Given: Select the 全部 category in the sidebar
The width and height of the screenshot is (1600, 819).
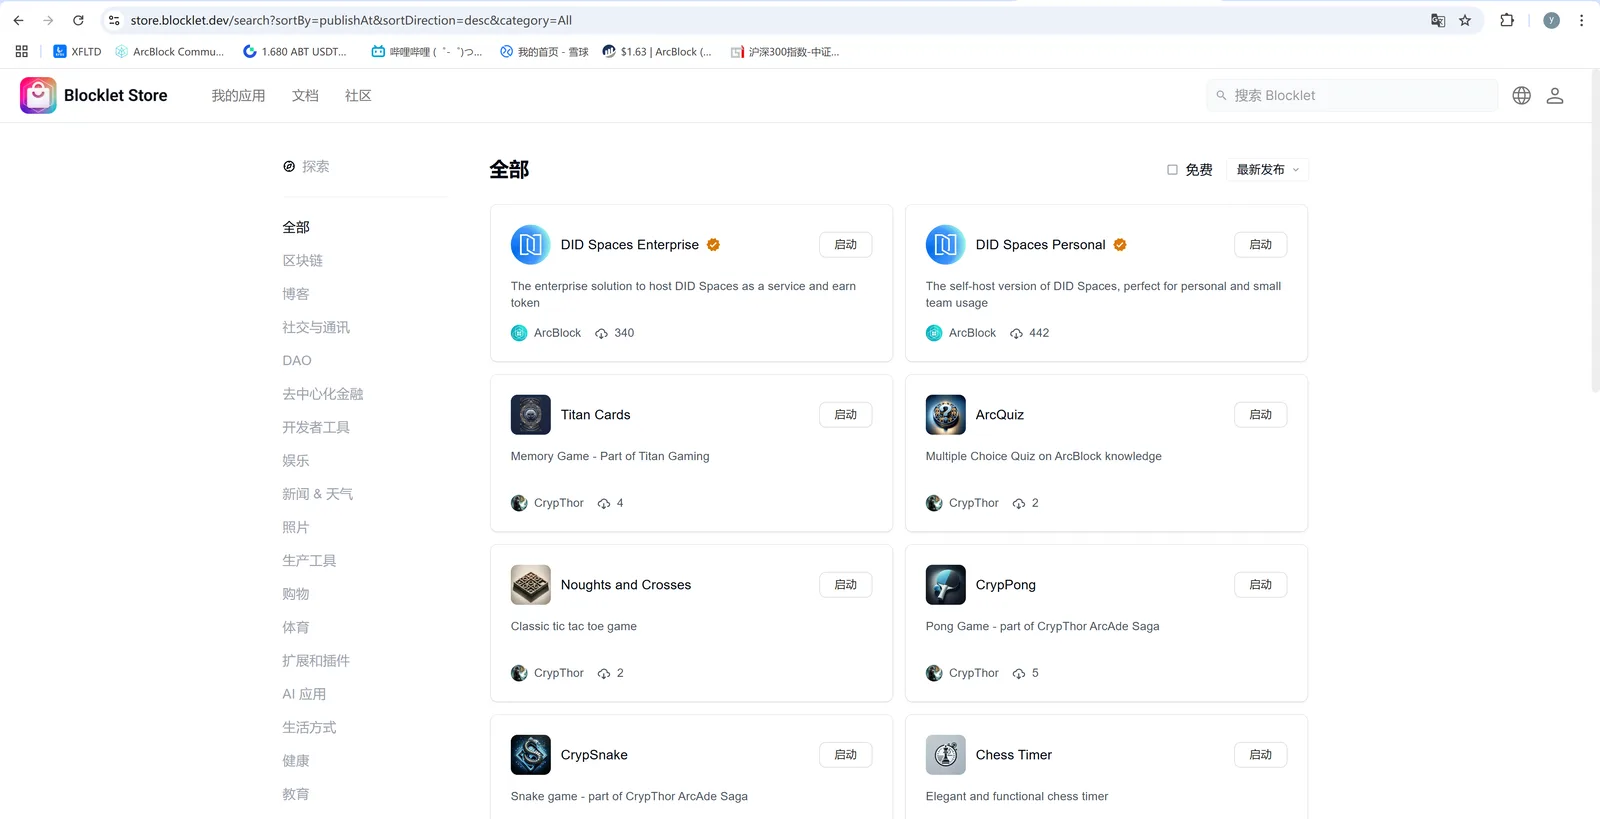Looking at the screenshot, I should [296, 227].
